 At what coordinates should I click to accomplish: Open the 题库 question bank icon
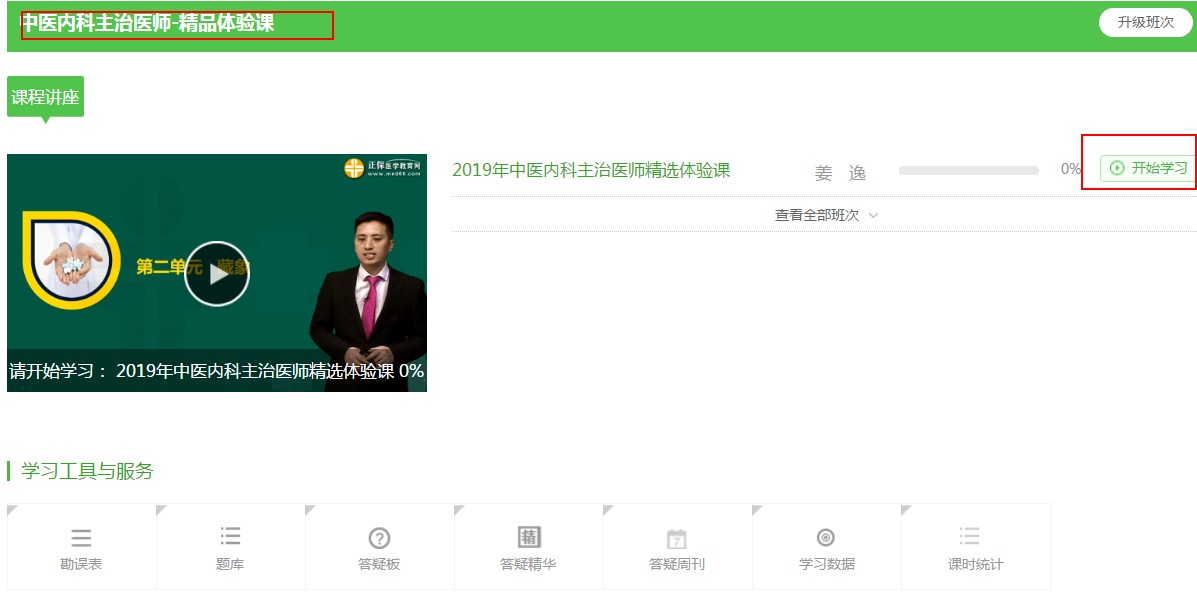click(230, 537)
